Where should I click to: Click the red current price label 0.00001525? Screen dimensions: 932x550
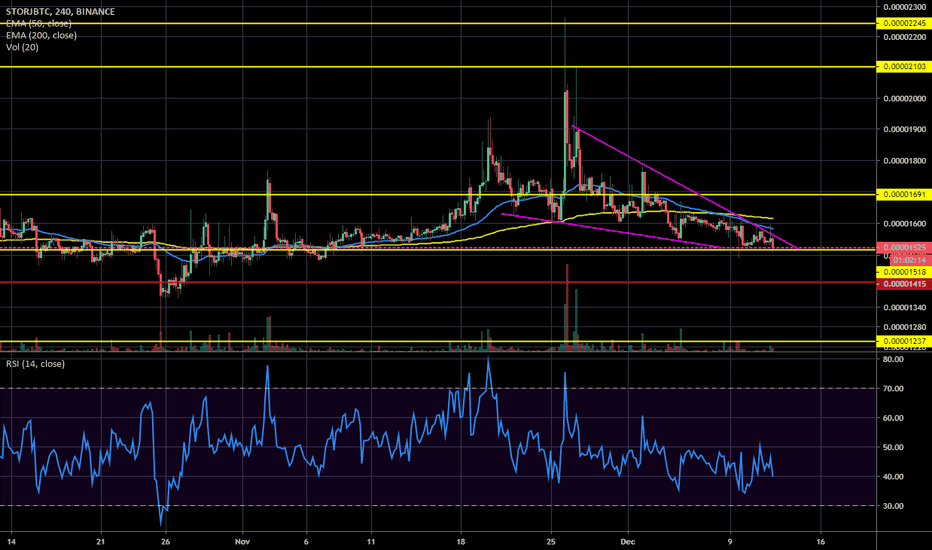click(x=904, y=247)
